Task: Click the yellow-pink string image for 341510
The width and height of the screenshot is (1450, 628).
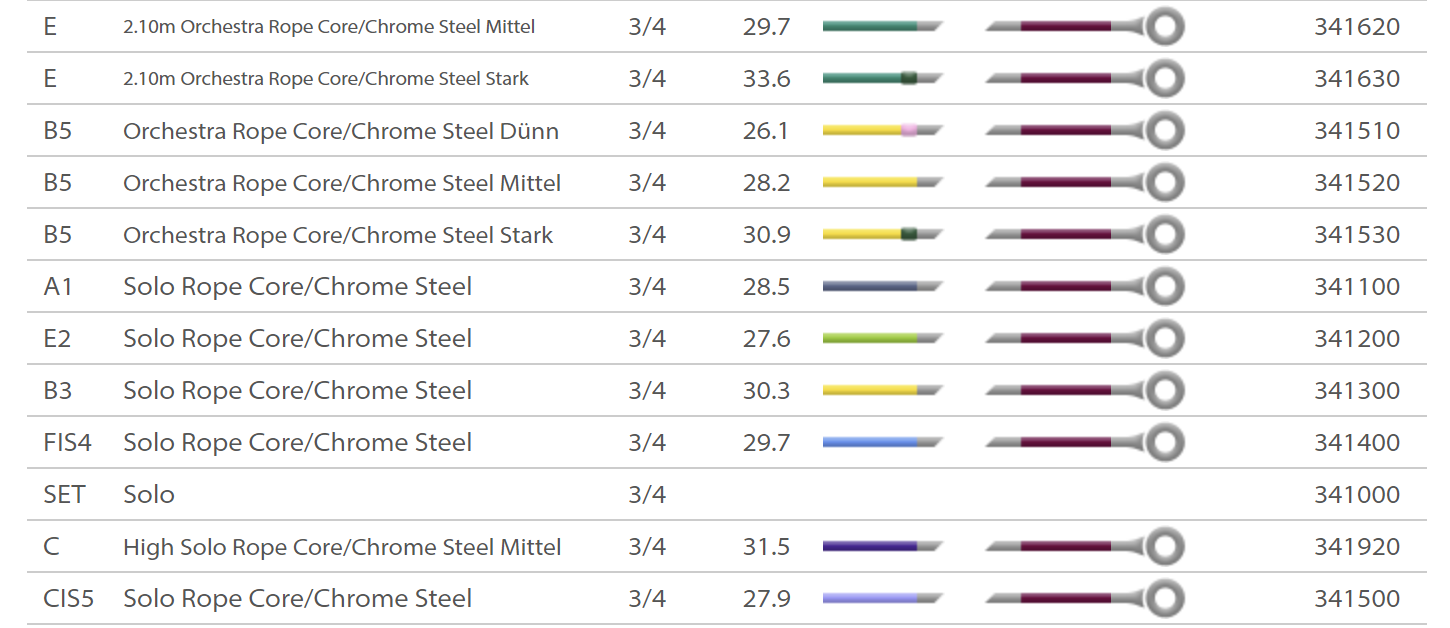Action: tap(881, 131)
